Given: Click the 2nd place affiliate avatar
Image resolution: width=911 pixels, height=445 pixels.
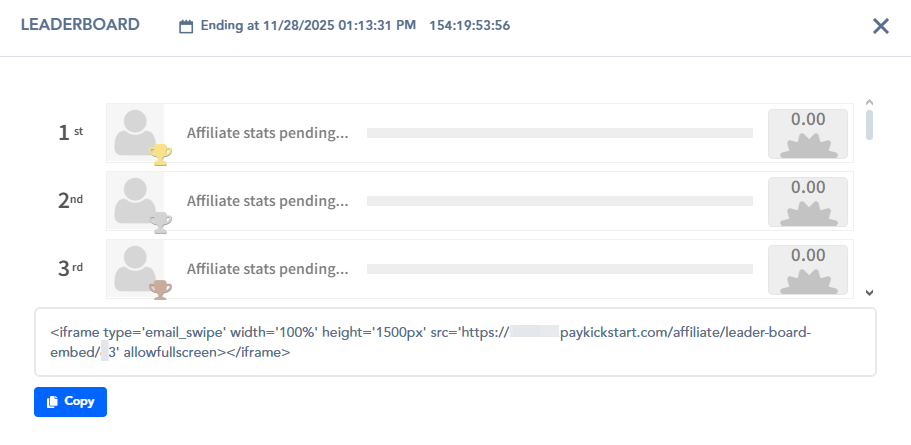Looking at the screenshot, I should point(135,201).
